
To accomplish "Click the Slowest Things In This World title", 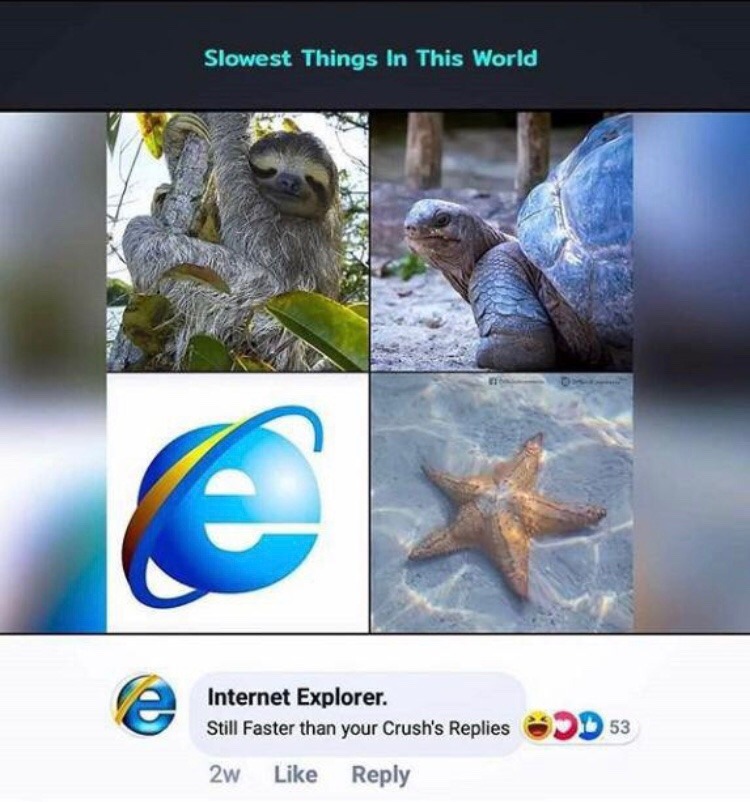I will (371, 58).
